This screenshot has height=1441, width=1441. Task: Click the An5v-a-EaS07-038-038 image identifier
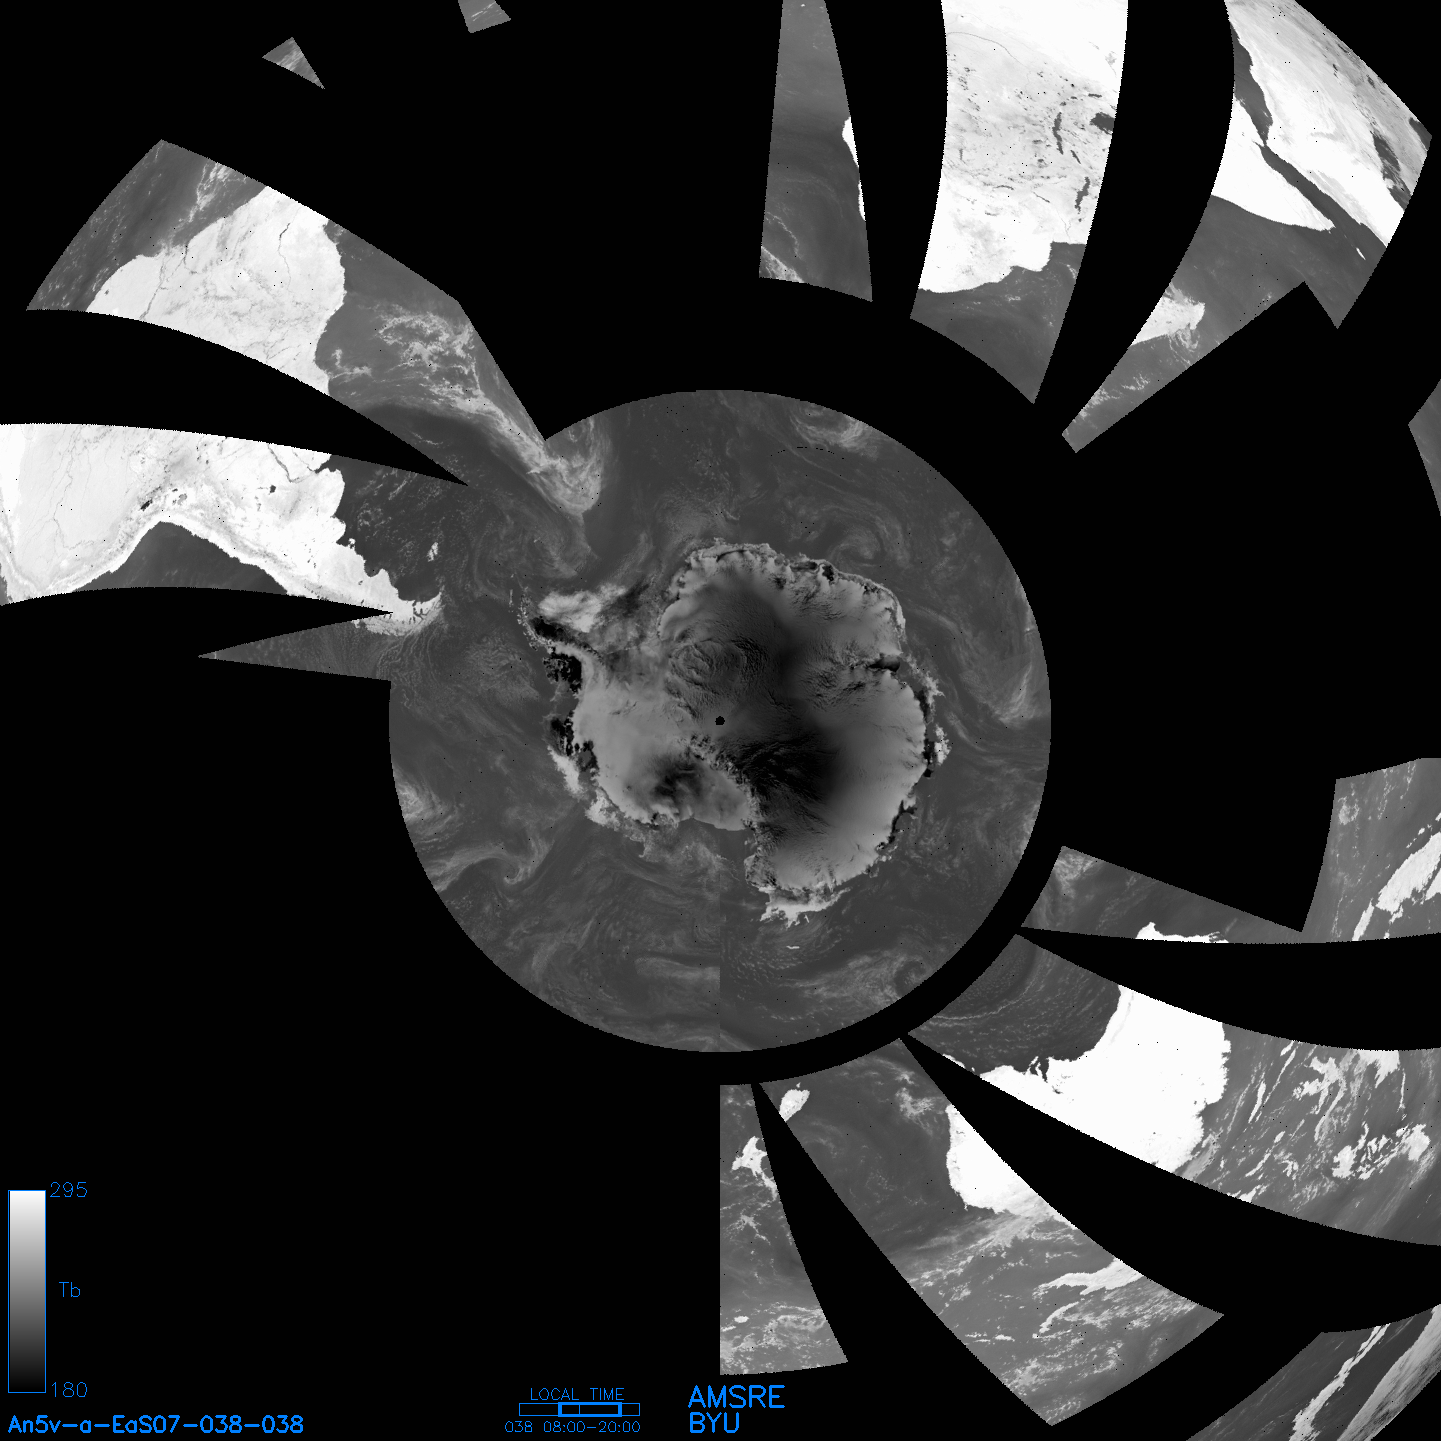tap(156, 1424)
